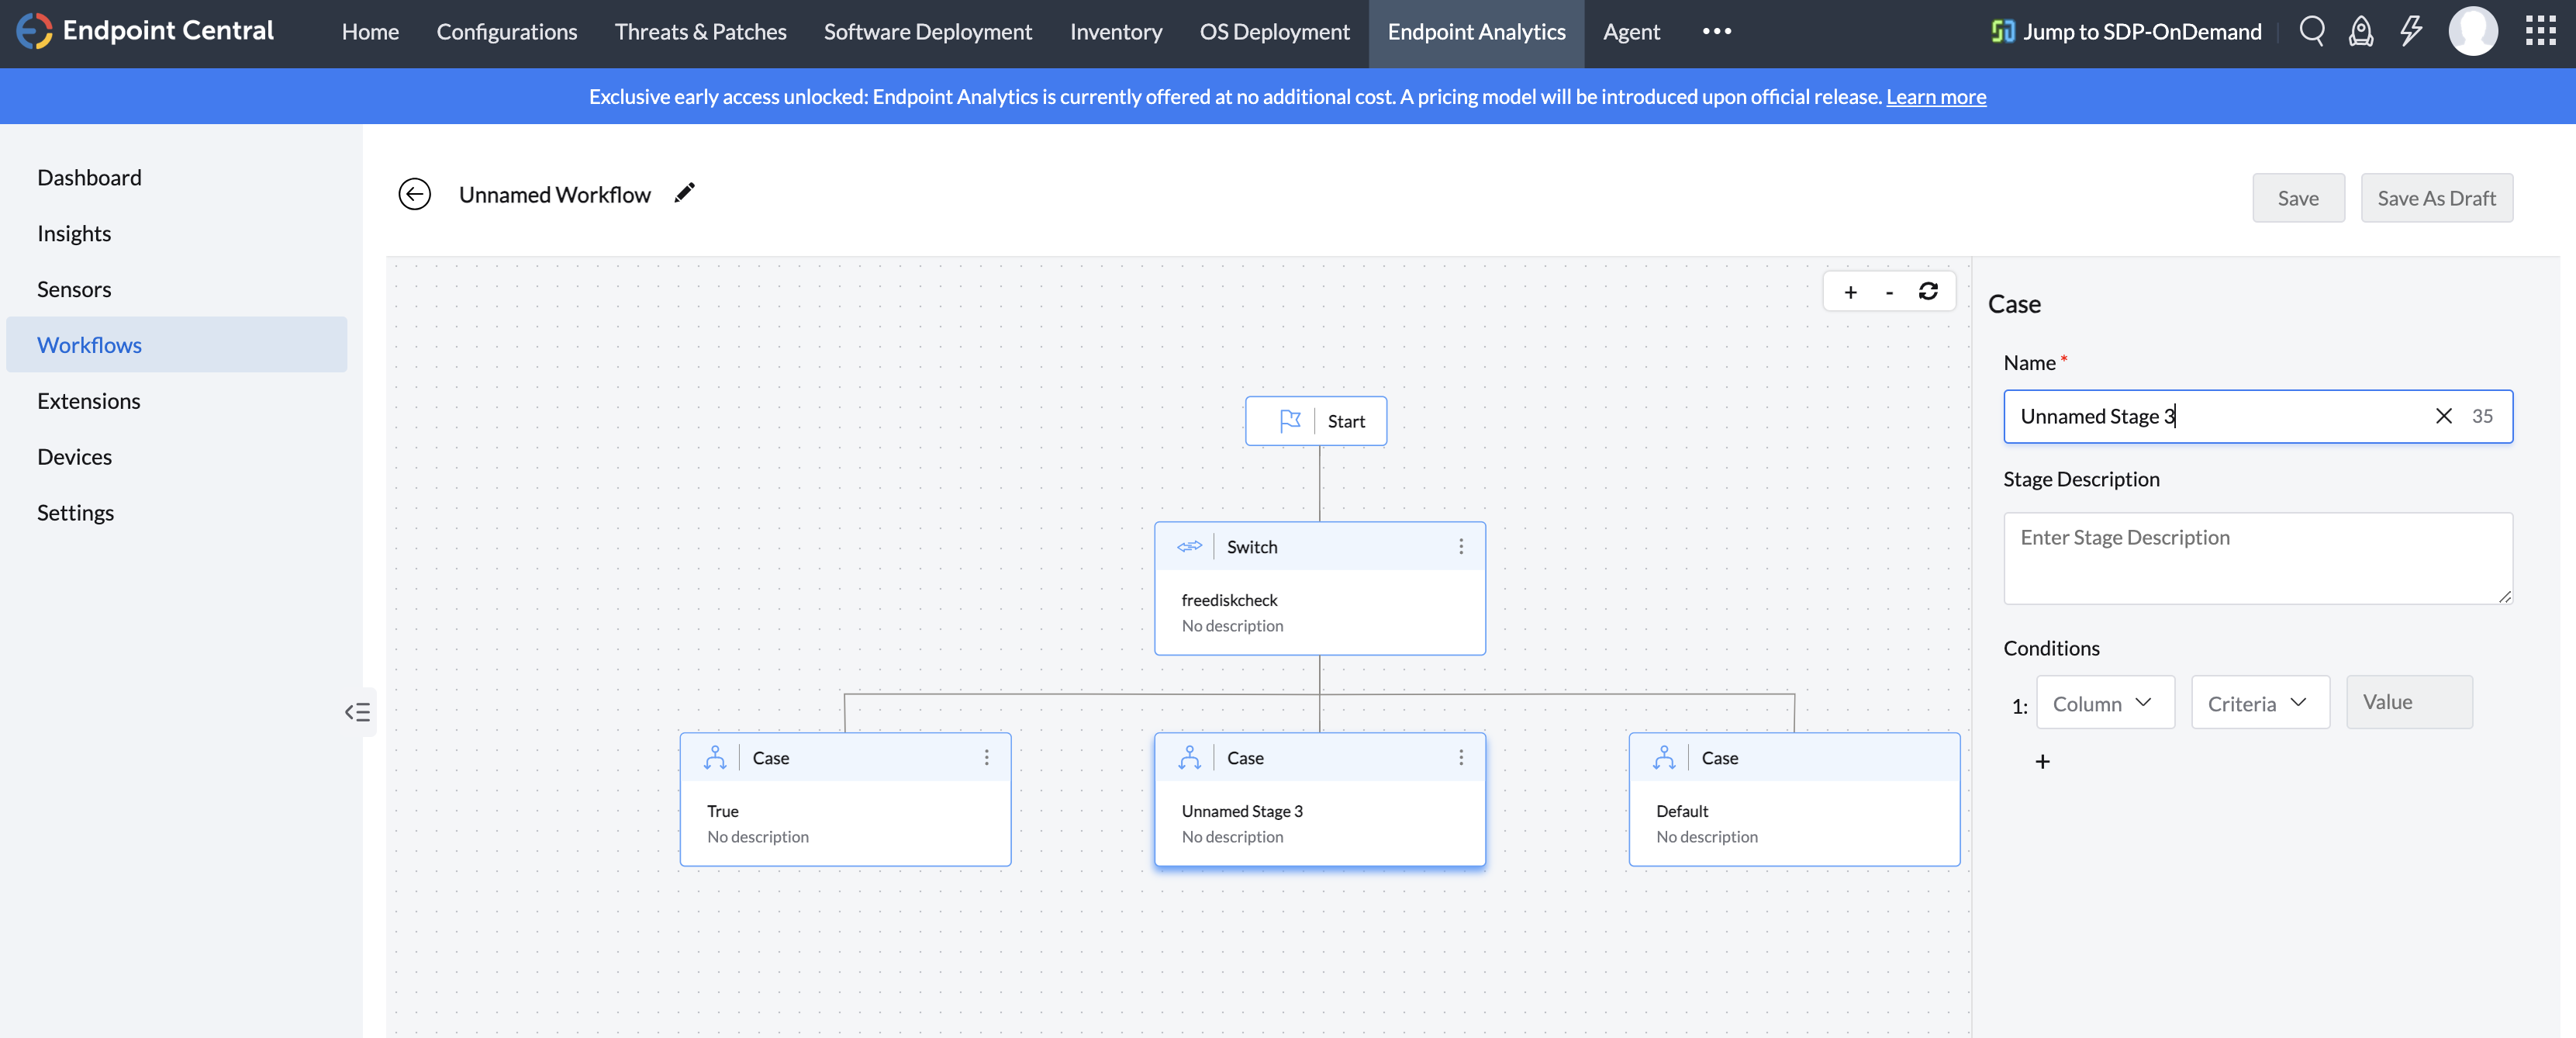2576x1038 pixels.
Task: Zoom in the canvas with plus icon
Action: [x=1850, y=292]
